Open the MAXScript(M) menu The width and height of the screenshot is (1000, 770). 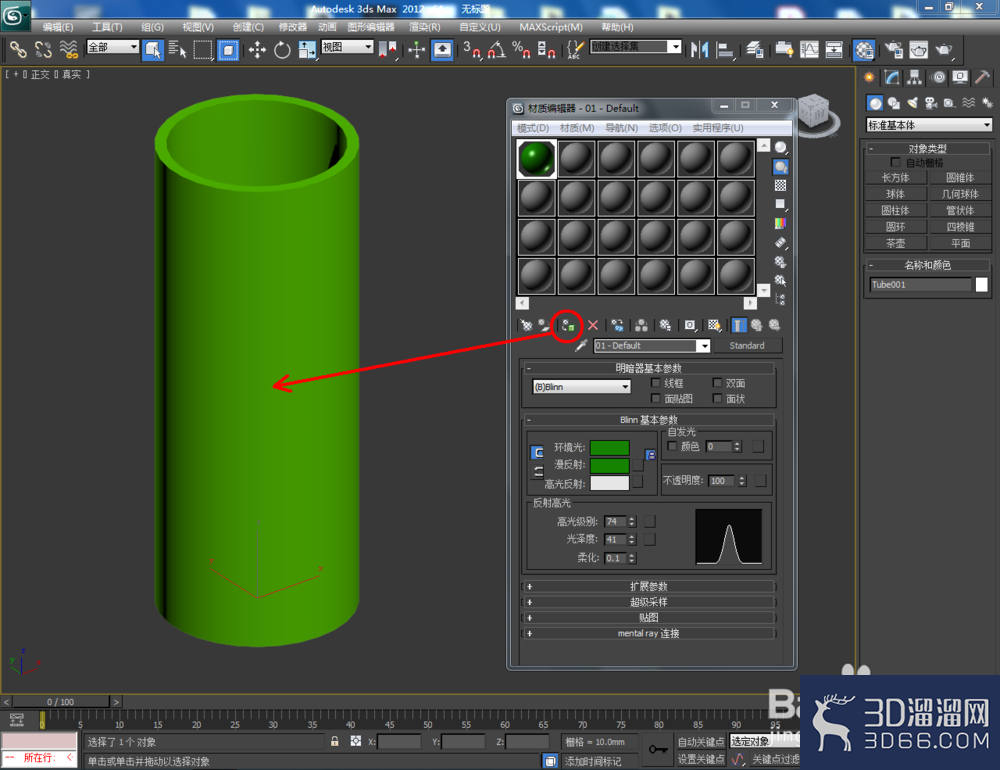550,27
